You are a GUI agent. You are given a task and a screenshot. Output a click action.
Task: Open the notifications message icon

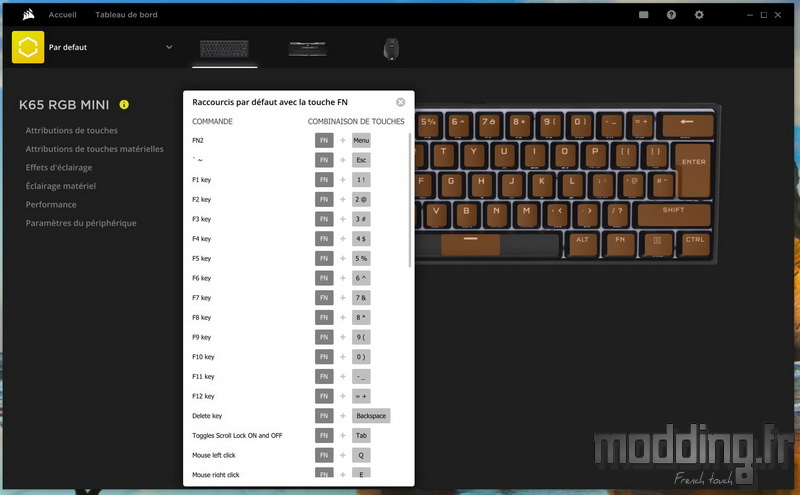(643, 15)
